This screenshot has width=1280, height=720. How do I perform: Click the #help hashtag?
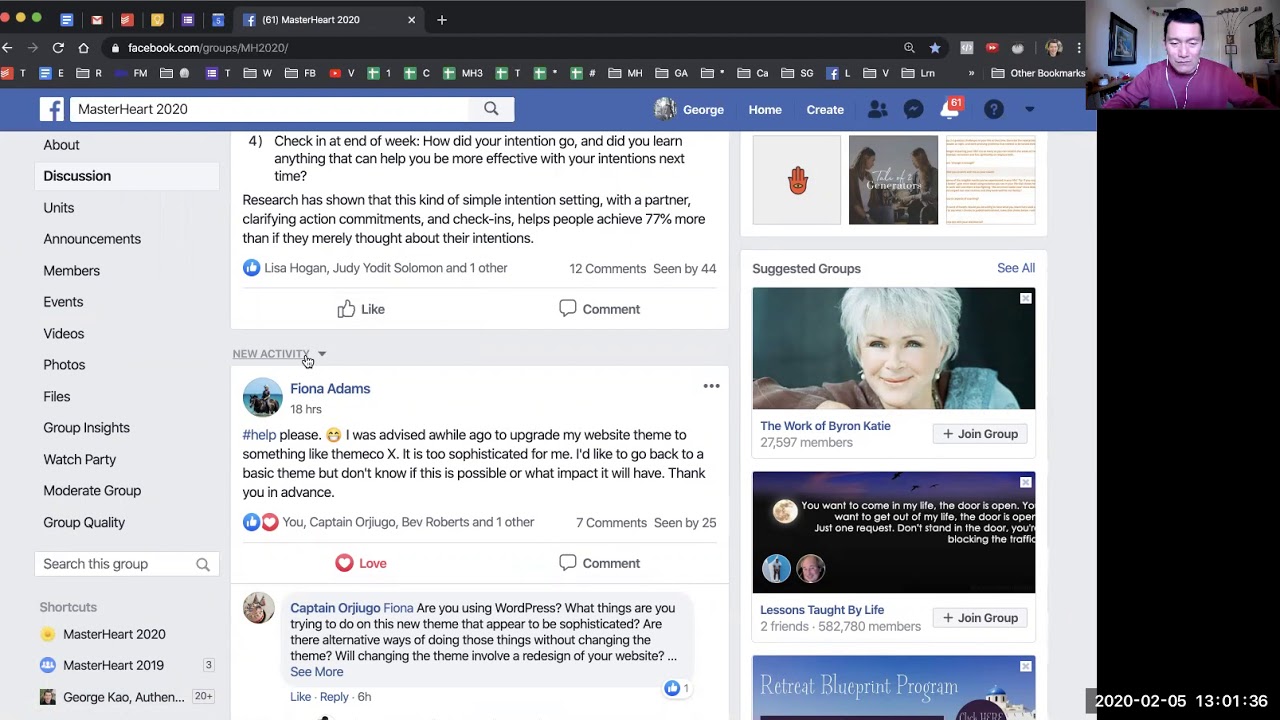[259, 435]
